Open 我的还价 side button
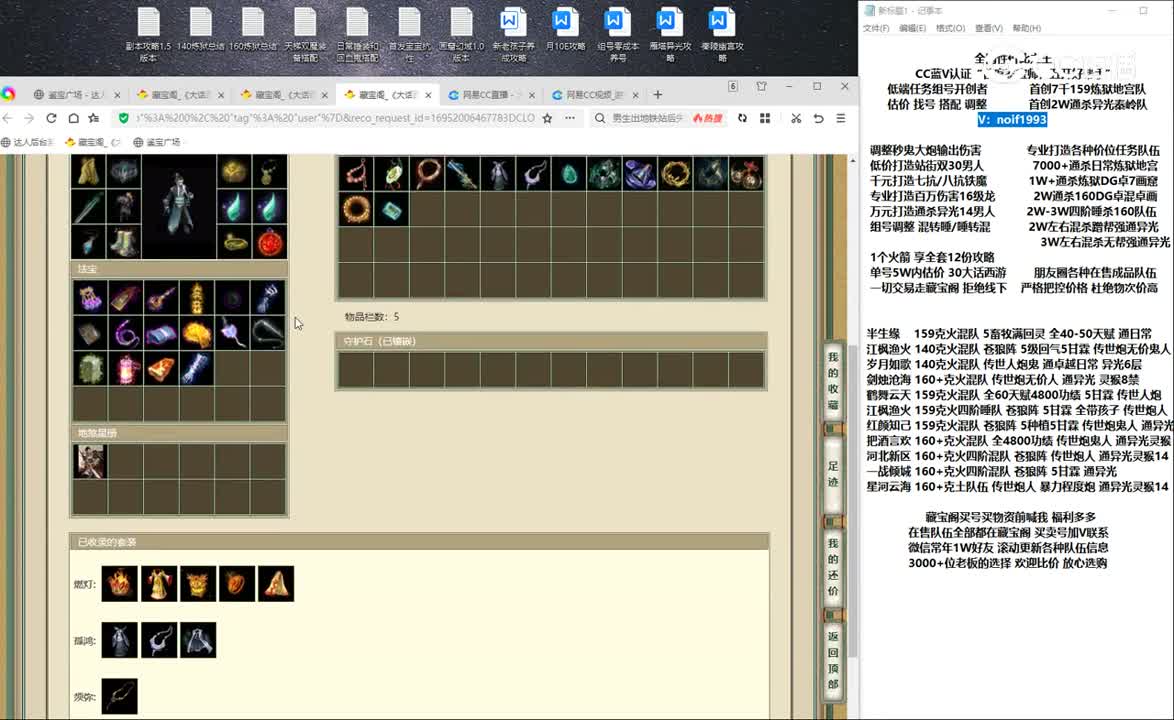Screen dimensions: 1174x720 point(833,567)
